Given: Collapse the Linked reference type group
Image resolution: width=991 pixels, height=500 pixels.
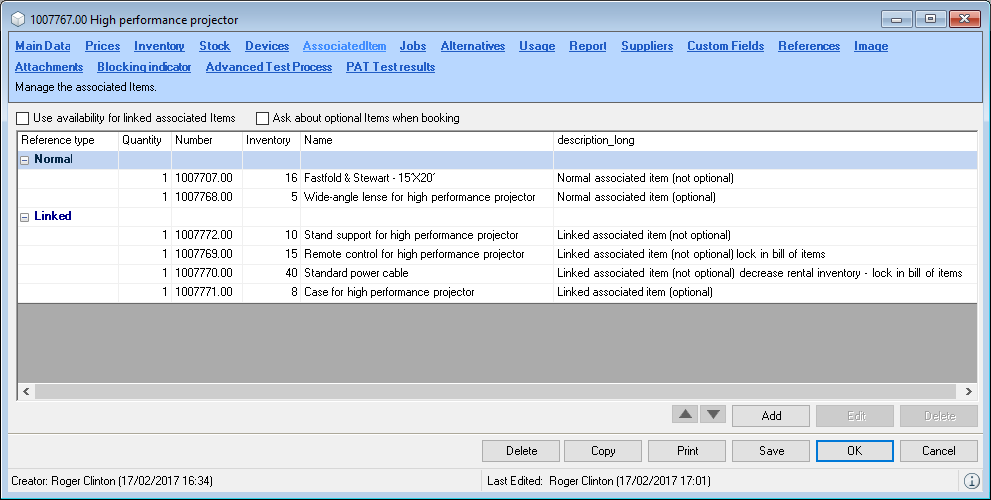Looking at the screenshot, I should point(24,216).
